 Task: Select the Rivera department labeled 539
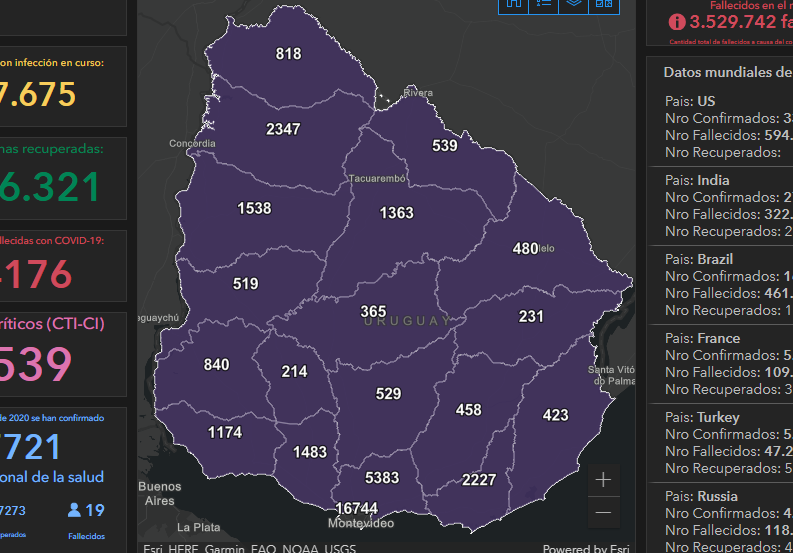pos(445,146)
